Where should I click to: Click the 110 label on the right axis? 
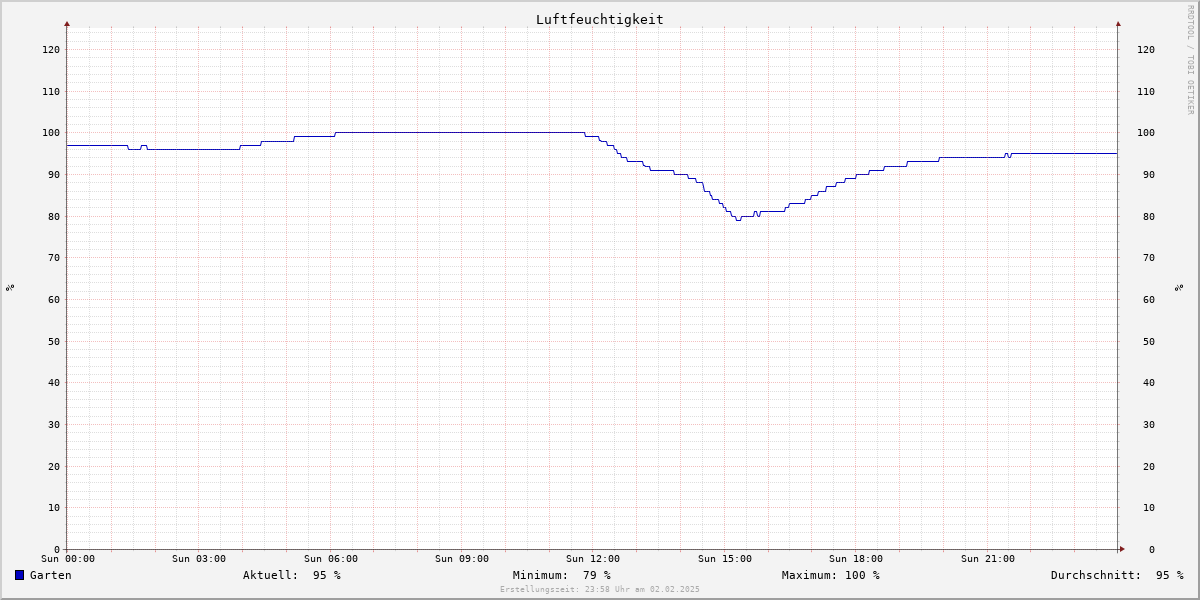click(1146, 92)
